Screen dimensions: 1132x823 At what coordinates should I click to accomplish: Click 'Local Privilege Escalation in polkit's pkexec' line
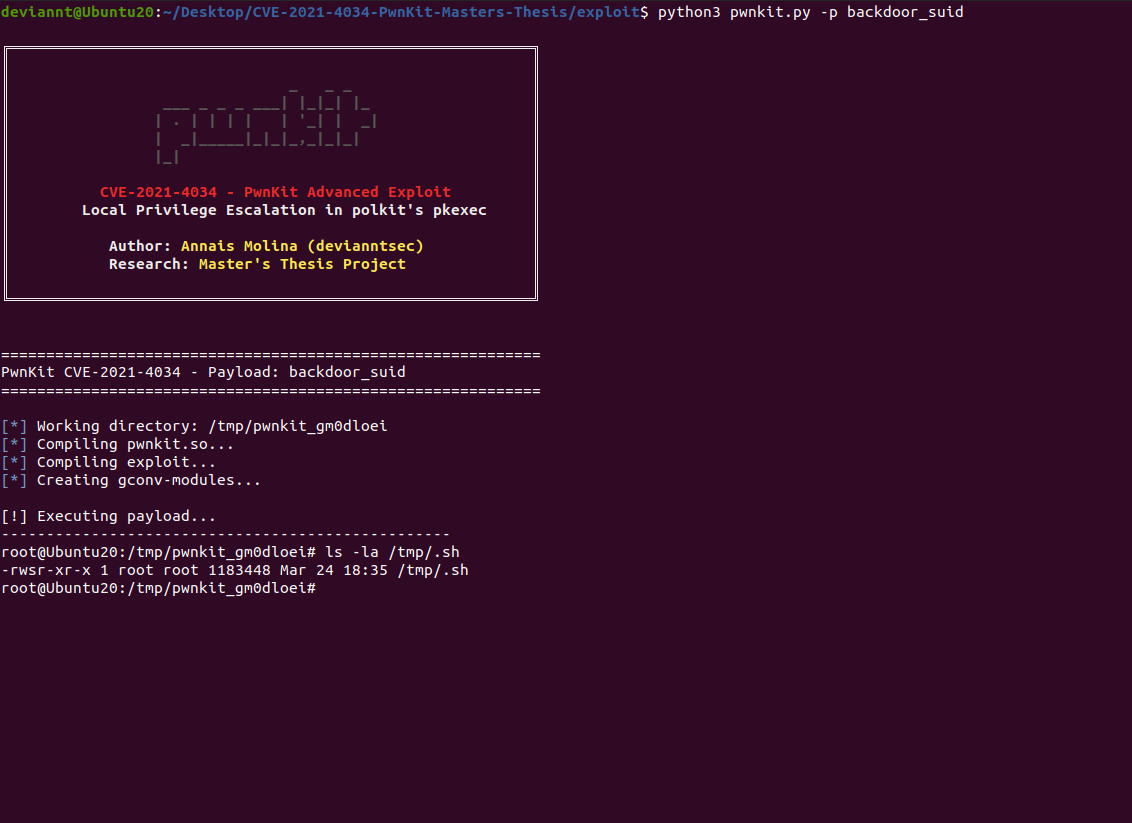click(284, 210)
